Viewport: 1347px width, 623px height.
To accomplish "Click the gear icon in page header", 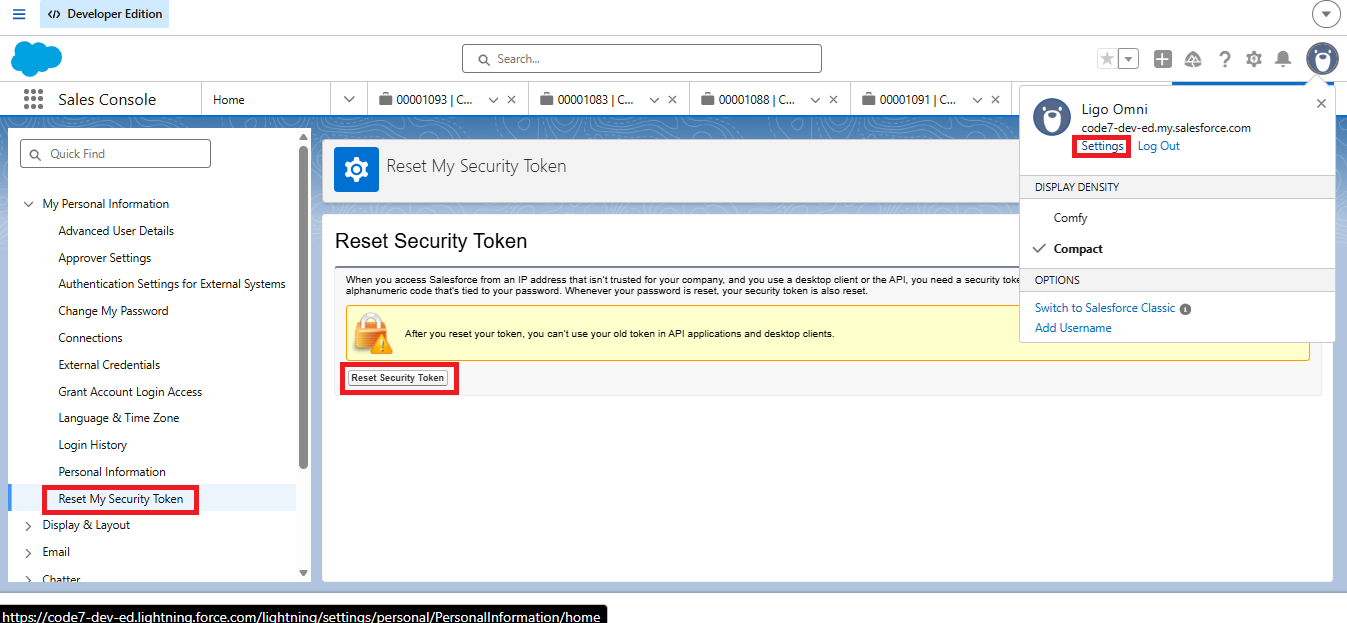I will point(356,169).
